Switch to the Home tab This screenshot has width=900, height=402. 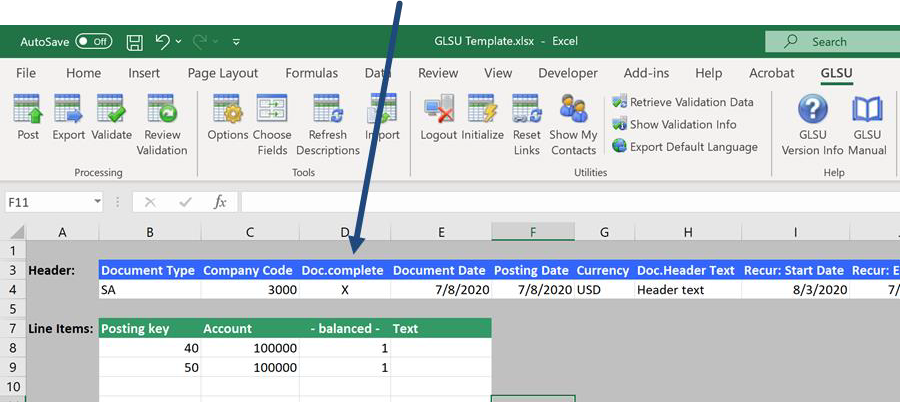83,74
